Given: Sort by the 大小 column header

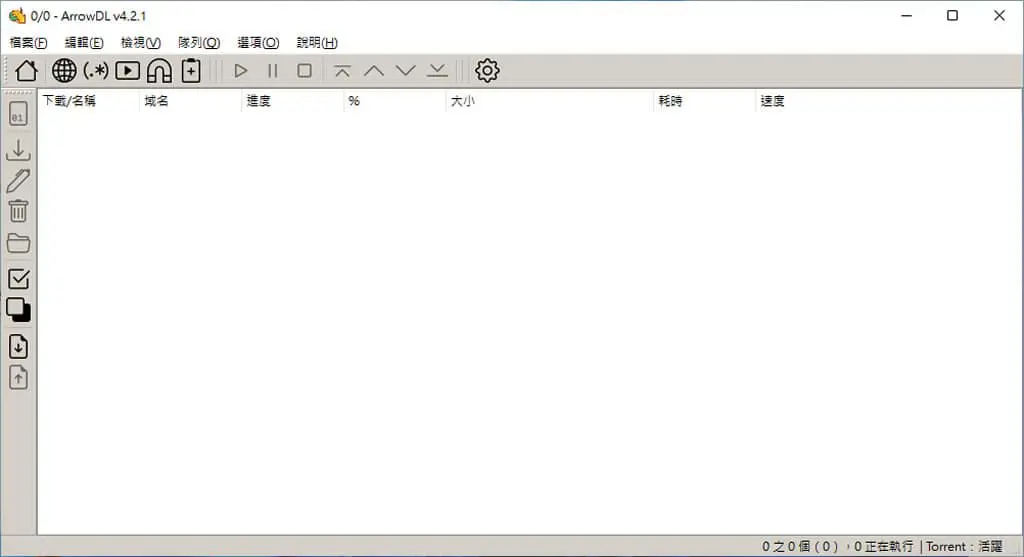Looking at the screenshot, I should point(462,101).
